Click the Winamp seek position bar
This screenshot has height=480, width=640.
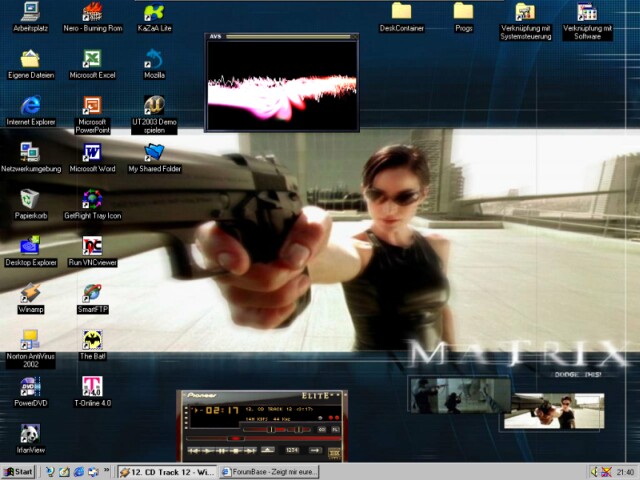point(263,439)
